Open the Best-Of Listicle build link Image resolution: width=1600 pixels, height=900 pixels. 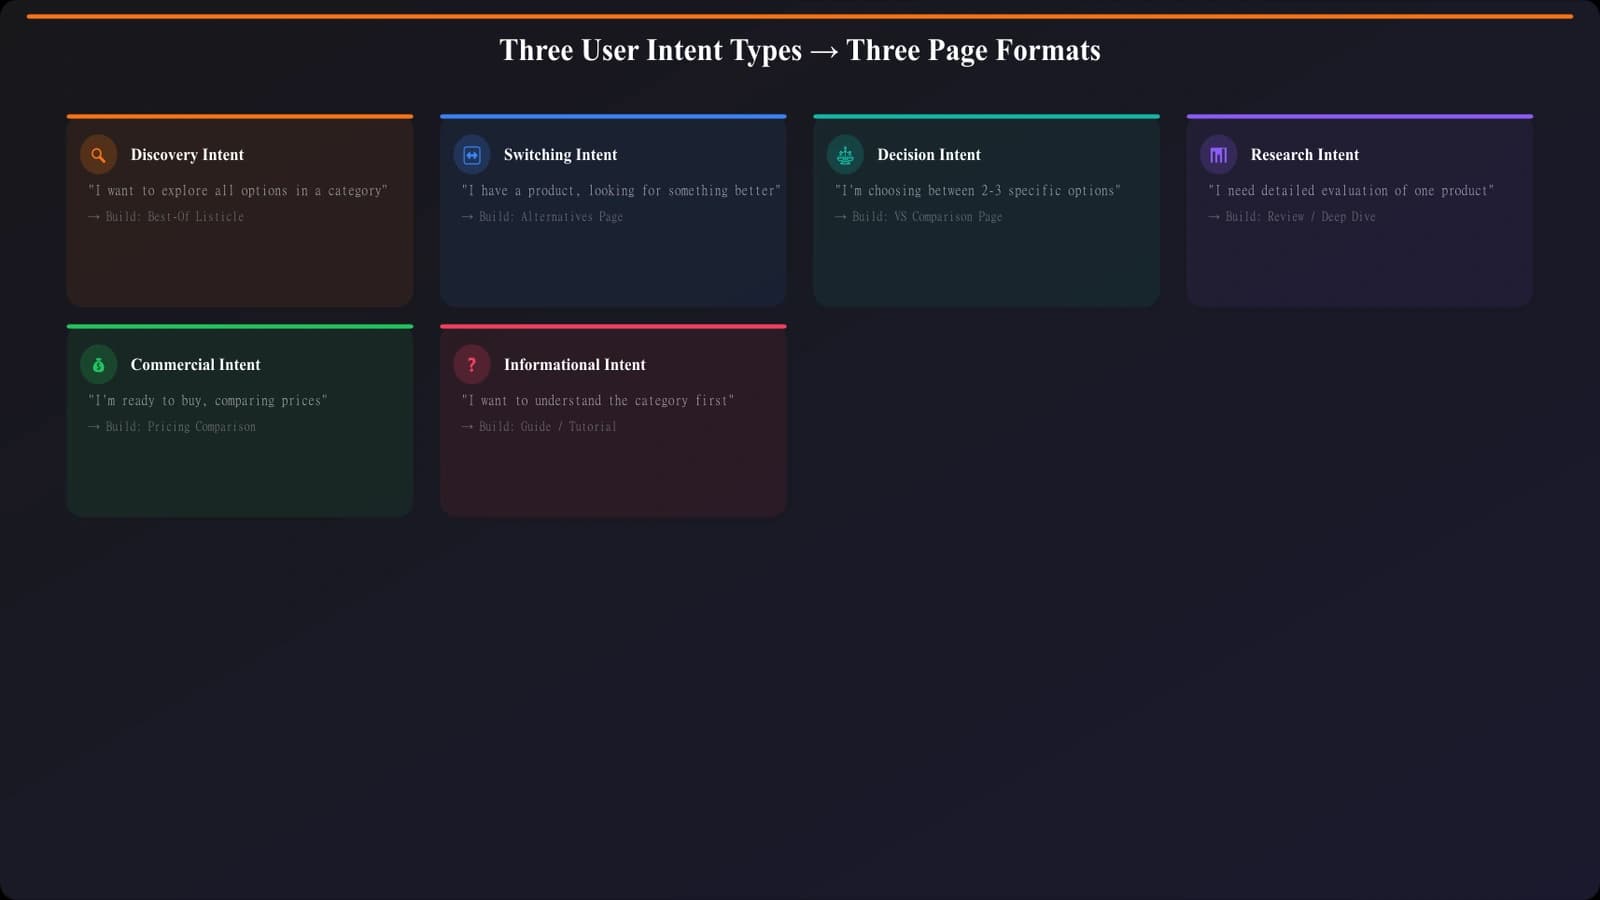[166, 216]
